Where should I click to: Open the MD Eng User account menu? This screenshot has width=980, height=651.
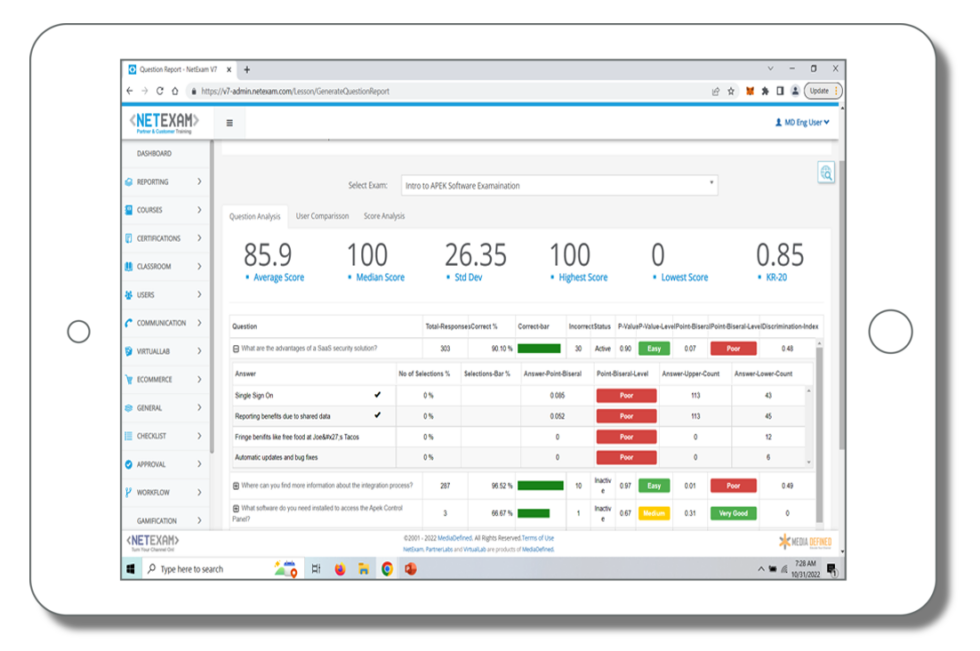[802, 123]
